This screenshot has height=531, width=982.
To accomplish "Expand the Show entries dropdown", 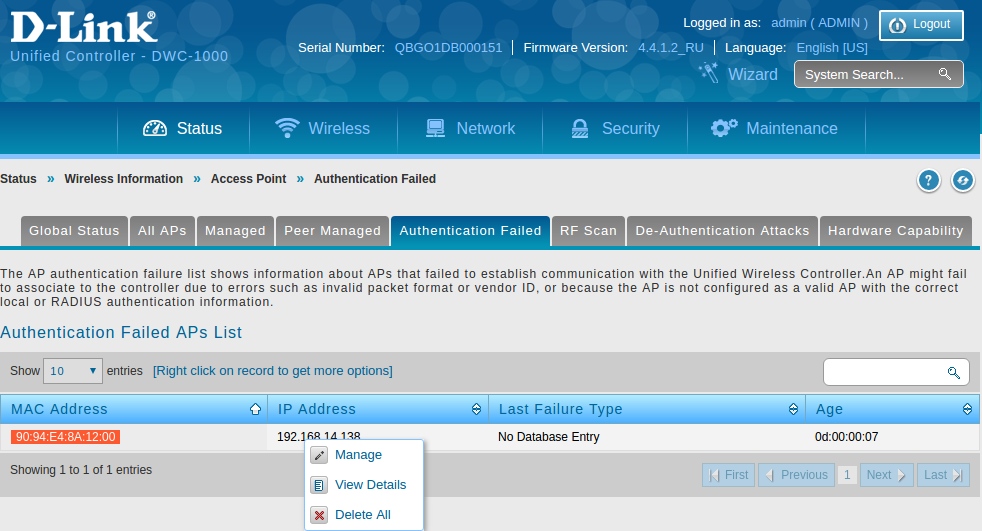I will tap(75, 371).
